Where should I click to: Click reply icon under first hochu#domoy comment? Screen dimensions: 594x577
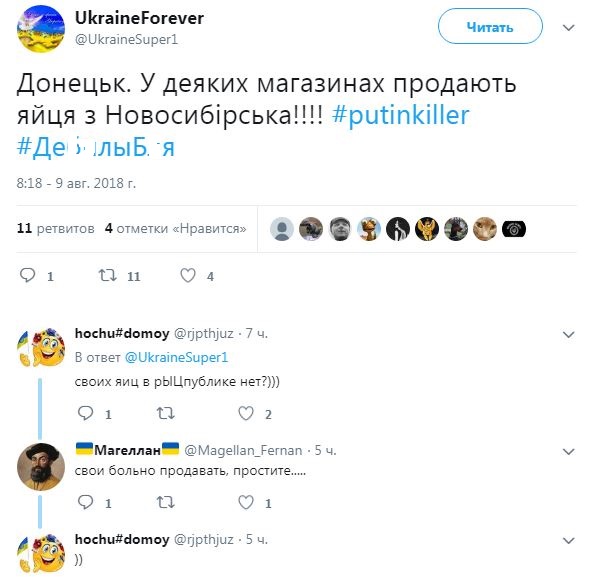86,413
